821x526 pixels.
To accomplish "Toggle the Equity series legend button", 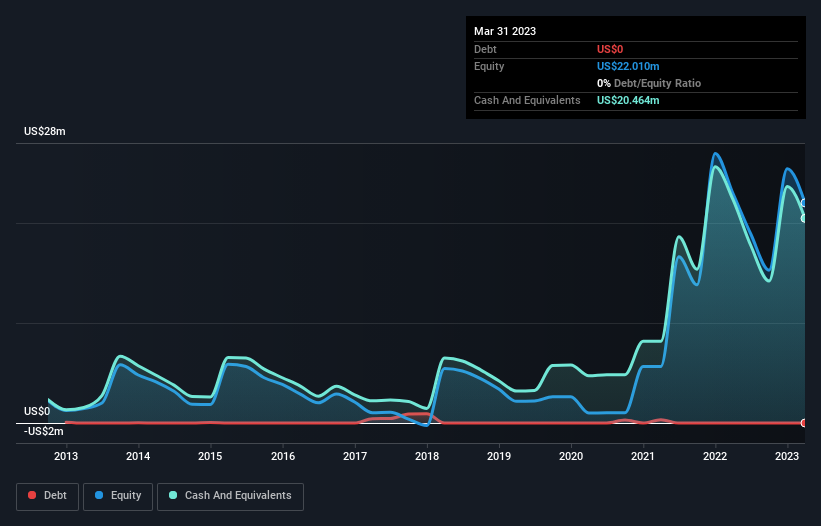I will (x=118, y=496).
